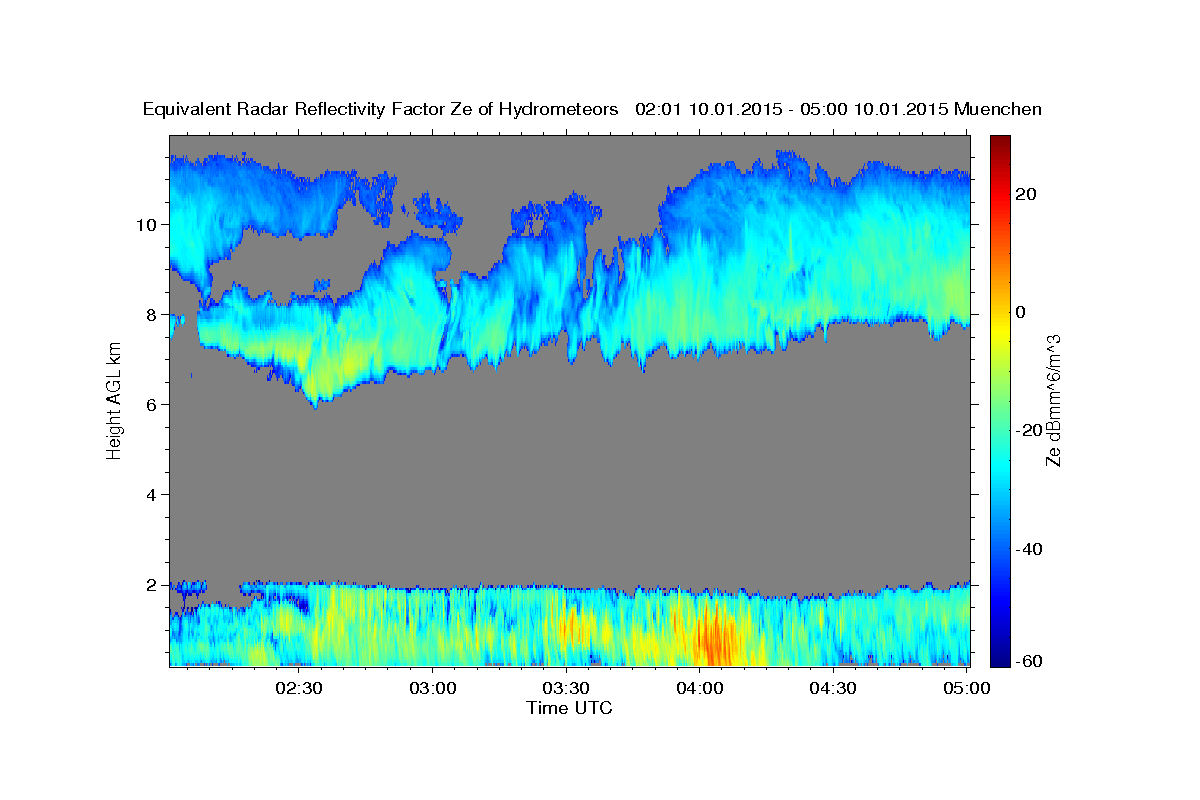Click the dark blue bottom of colorbar
1200x800 pixels.
coord(999,655)
